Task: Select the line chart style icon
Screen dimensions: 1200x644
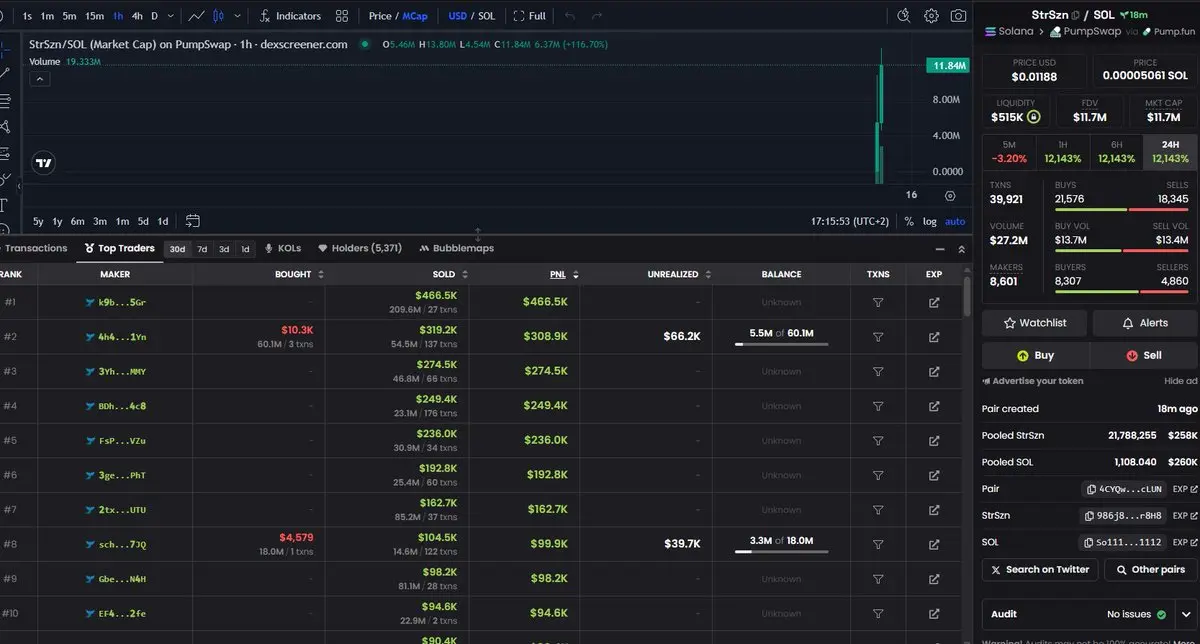Action: click(196, 16)
